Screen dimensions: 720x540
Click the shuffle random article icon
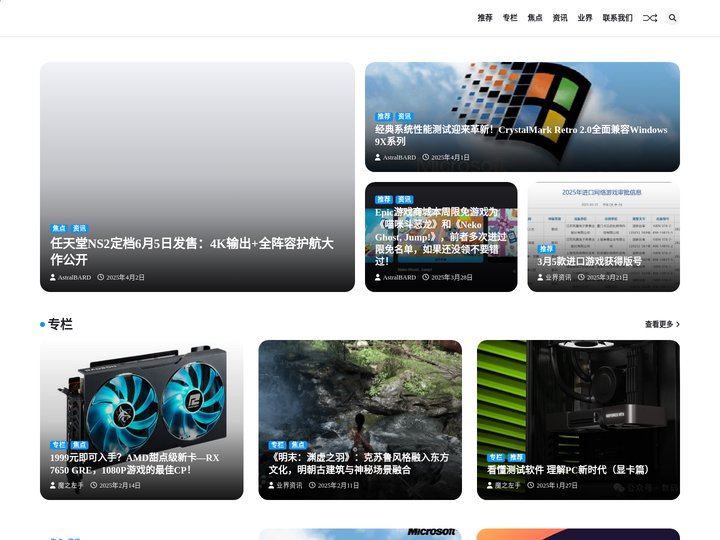click(650, 18)
